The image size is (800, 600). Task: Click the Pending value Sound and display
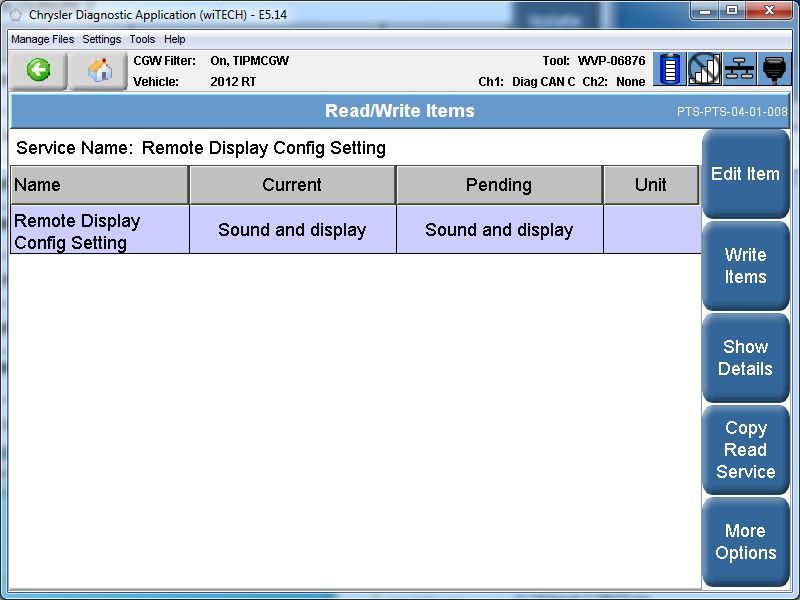point(499,230)
